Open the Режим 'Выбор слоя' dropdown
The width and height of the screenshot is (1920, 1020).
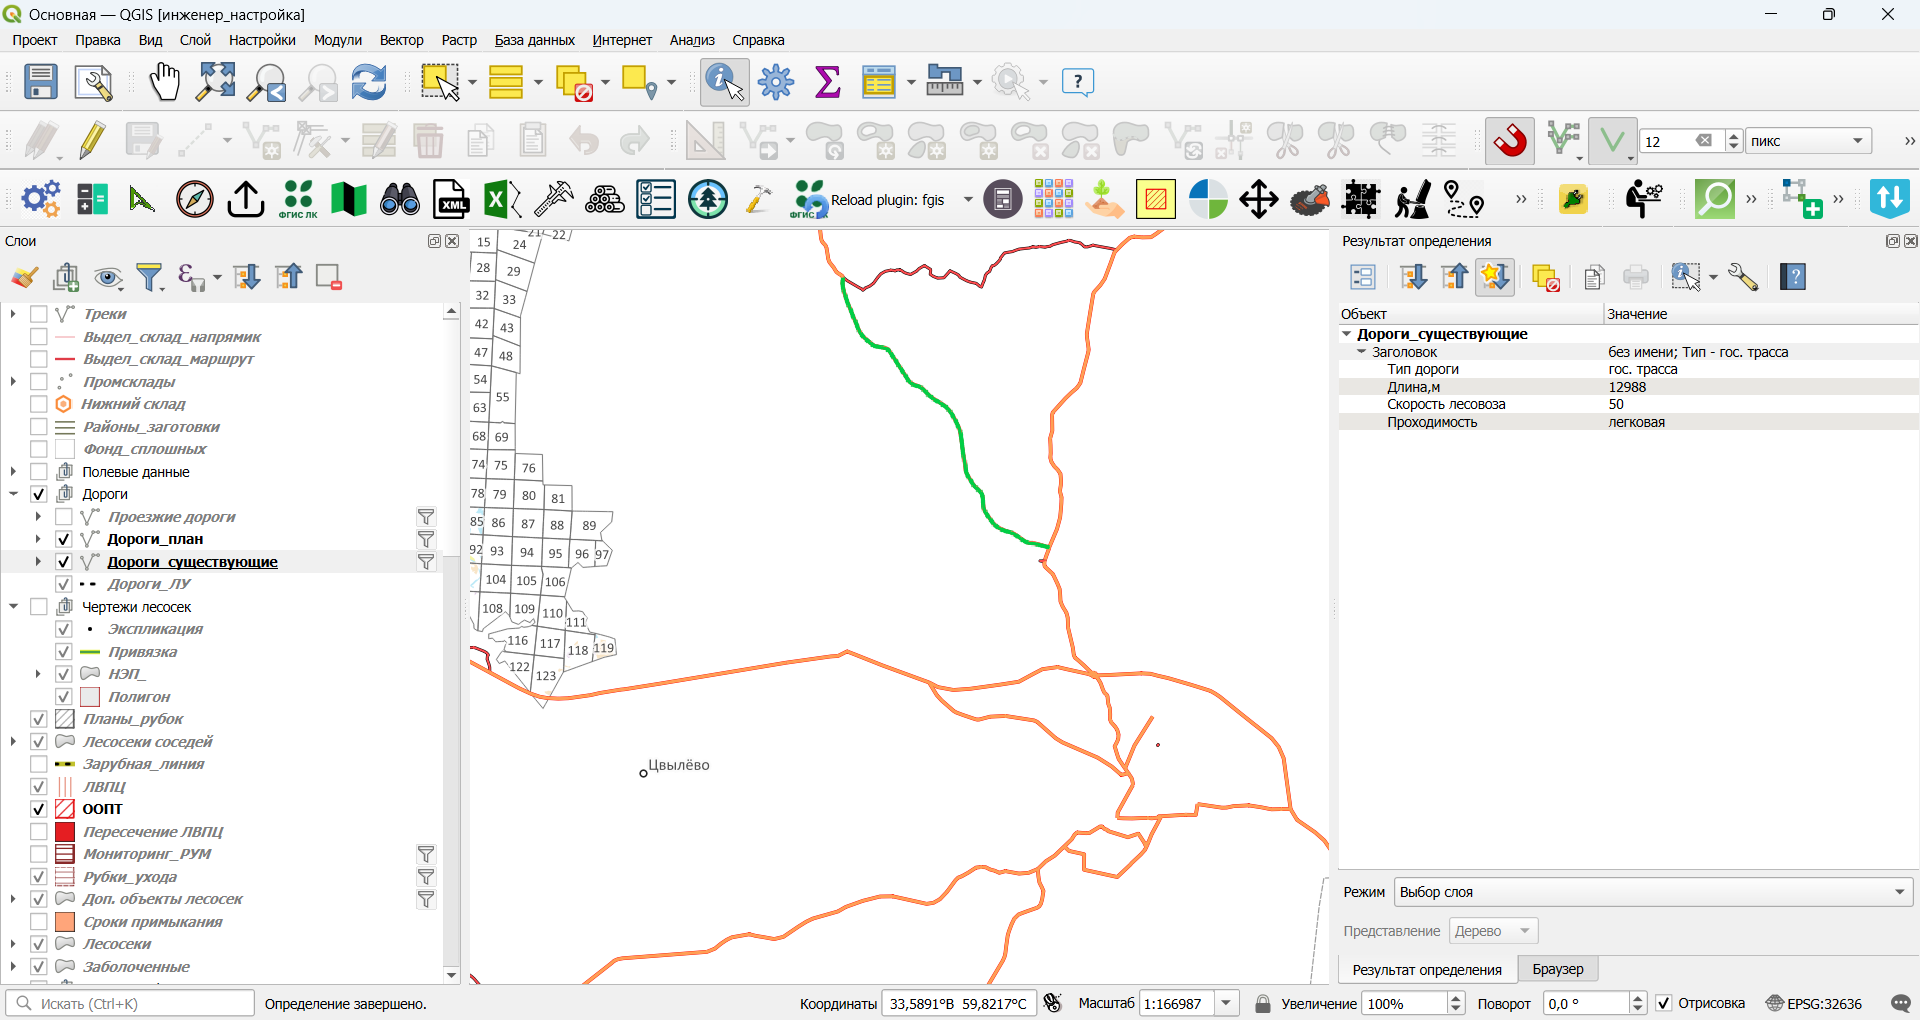(1653, 892)
